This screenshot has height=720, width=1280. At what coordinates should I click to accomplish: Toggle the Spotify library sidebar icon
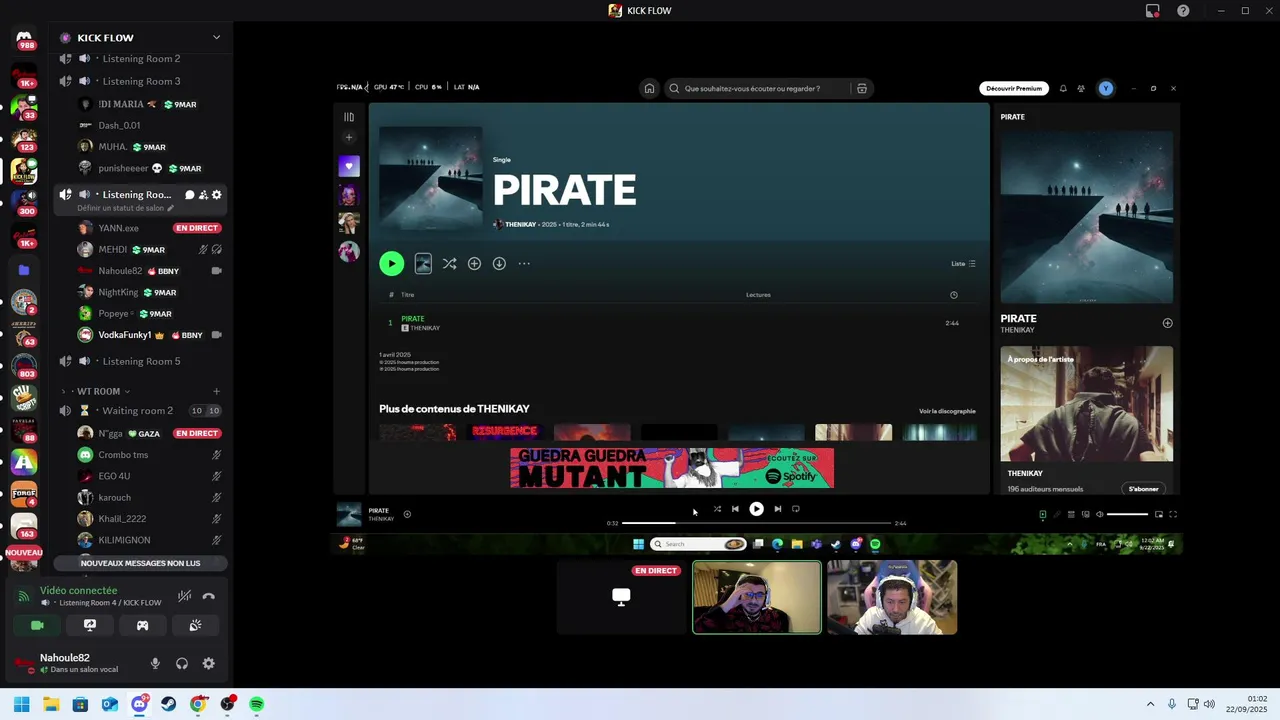click(349, 117)
